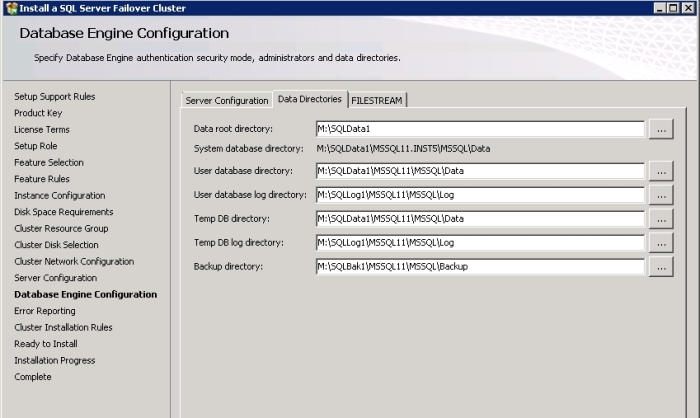Minimize the installer window
Viewport: 700px width, 418px height.
click(661, 7)
